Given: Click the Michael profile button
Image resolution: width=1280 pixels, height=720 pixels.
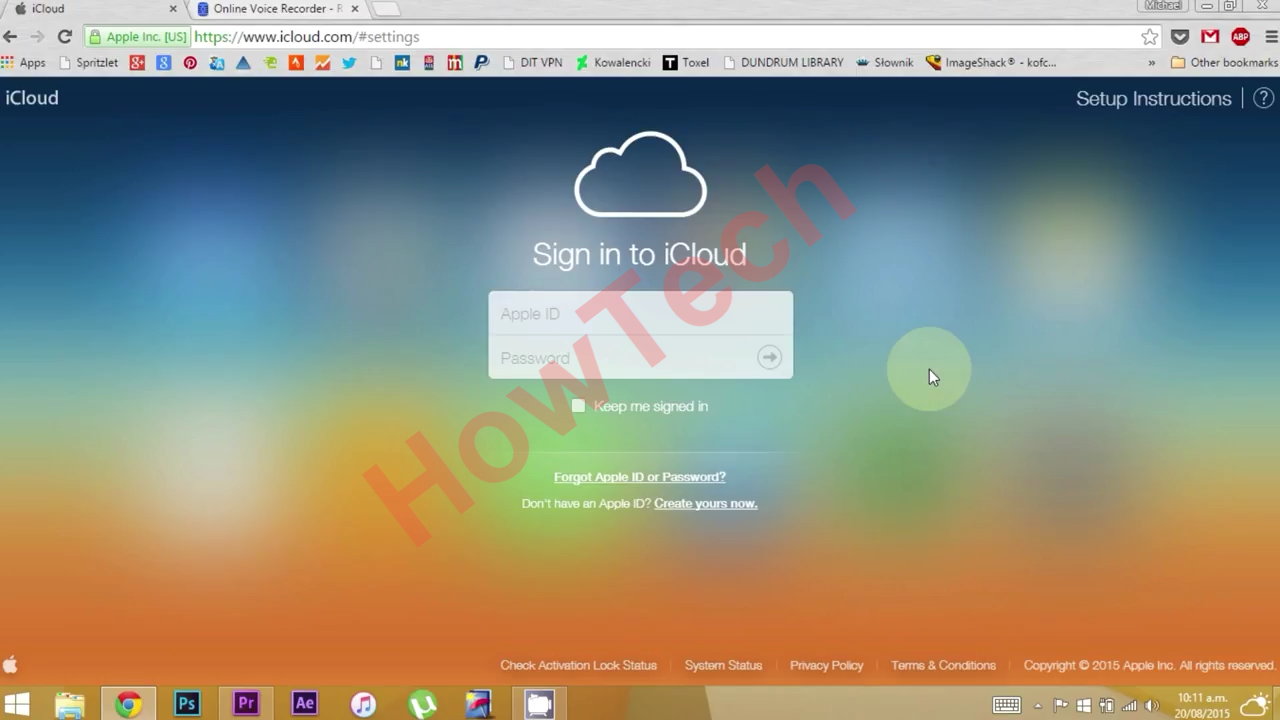Looking at the screenshot, I should [1163, 6].
